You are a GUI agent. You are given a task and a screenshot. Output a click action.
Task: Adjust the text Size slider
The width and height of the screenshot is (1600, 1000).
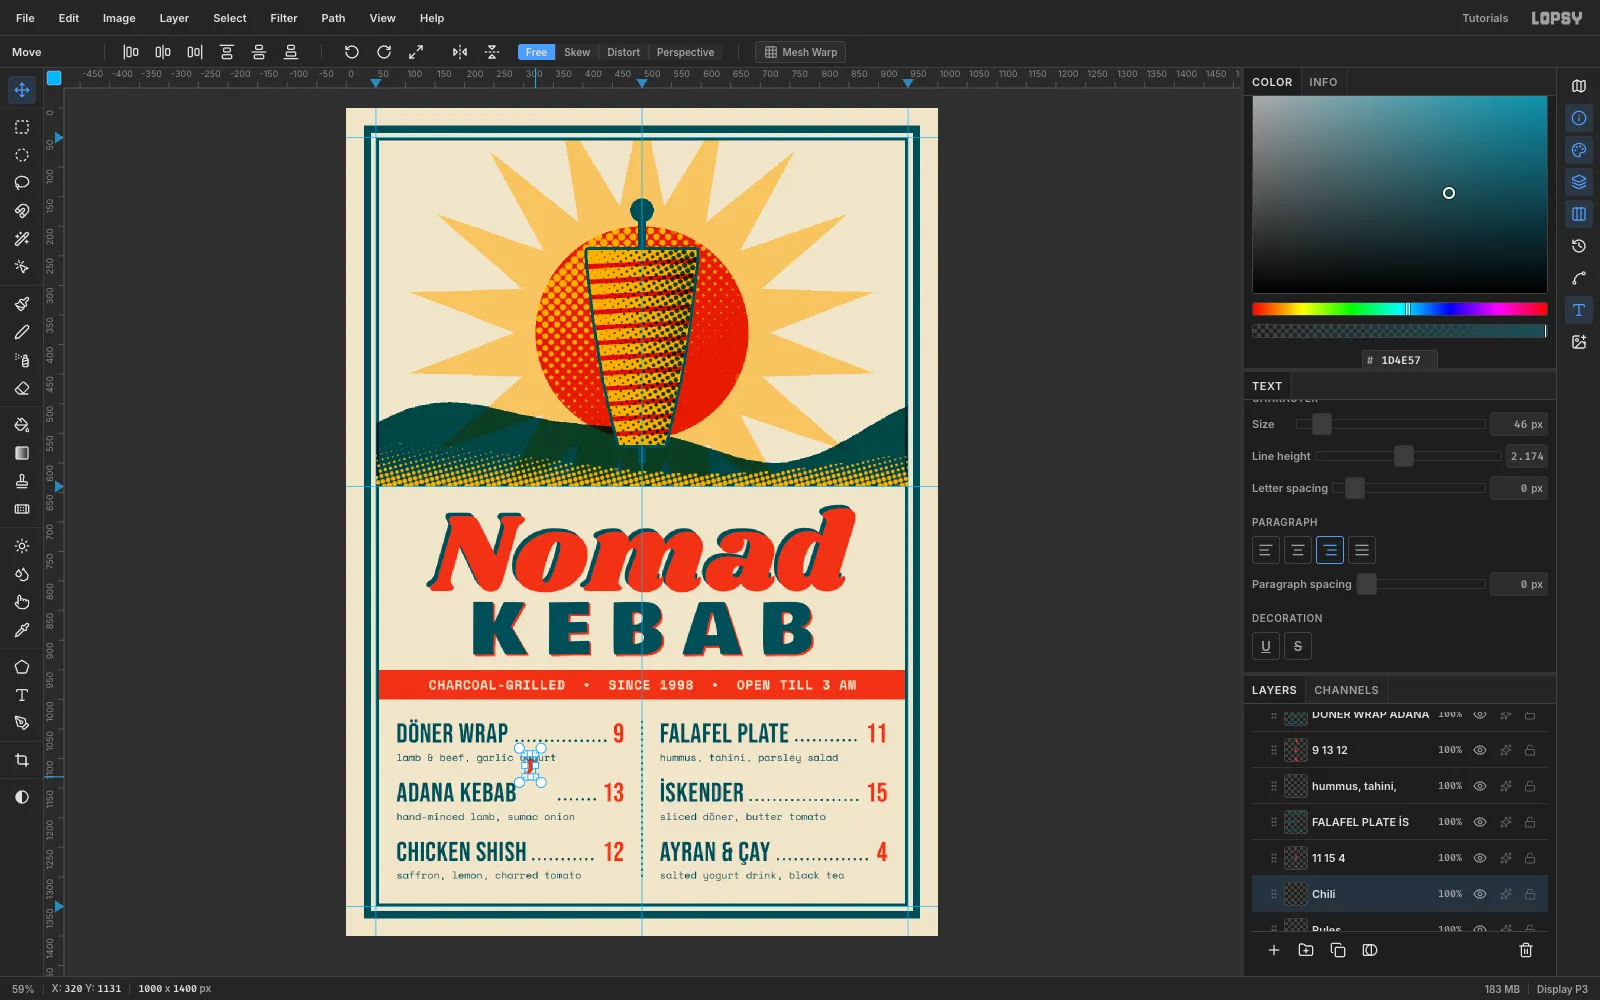pyautogui.click(x=1391, y=424)
